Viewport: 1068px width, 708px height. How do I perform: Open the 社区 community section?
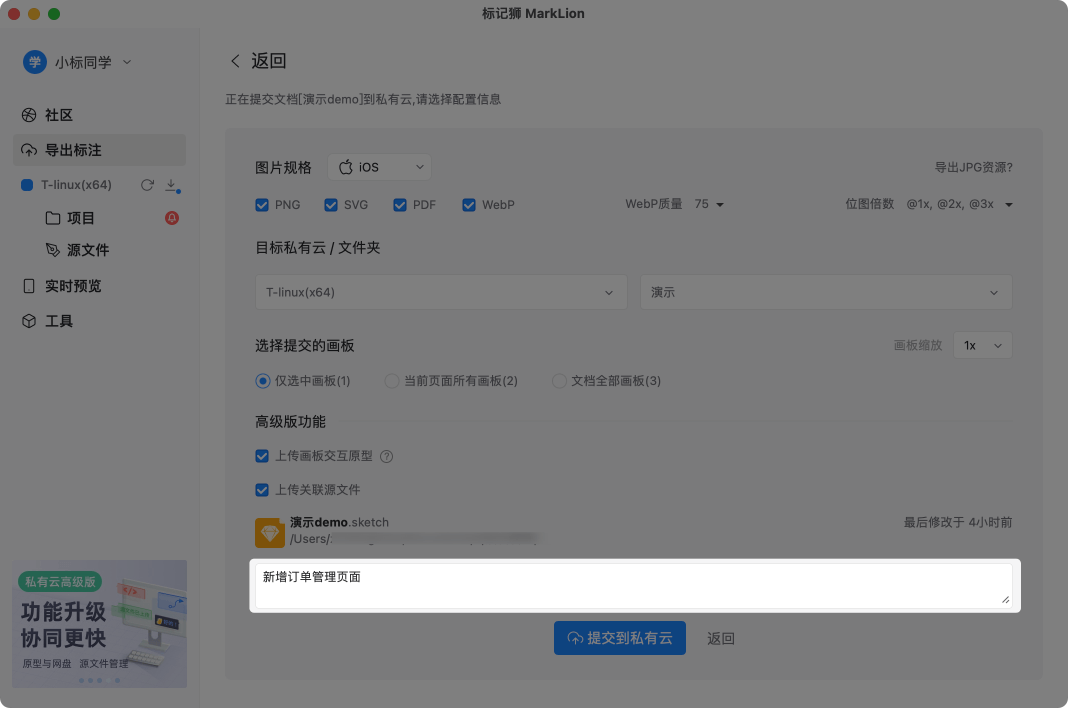coord(58,115)
